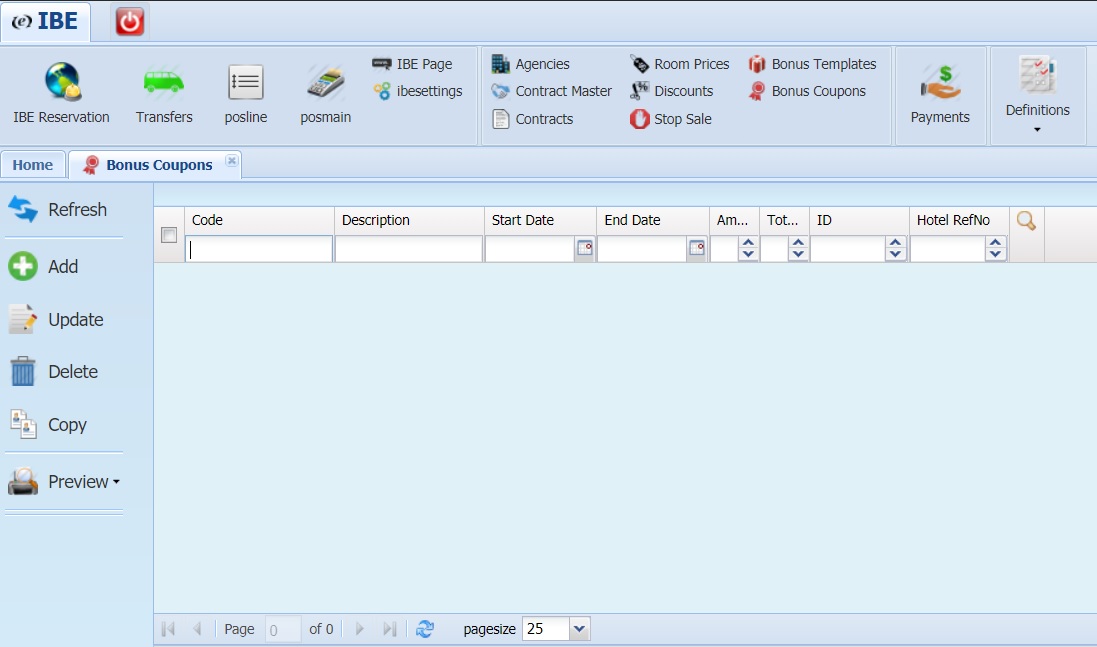1097x647 pixels.
Task: Open the Payments hand with dollar icon
Action: (x=940, y=83)
